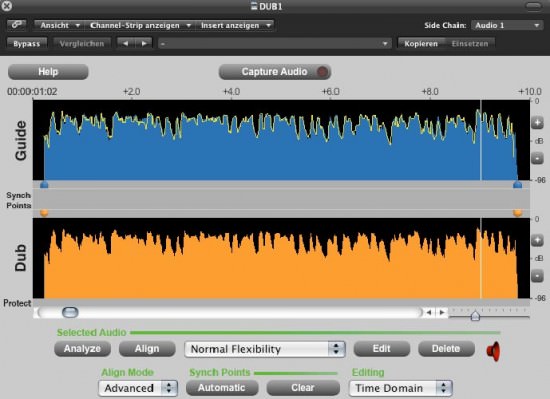
Task: Open the Editing Time Domain dropdown
Action: tap(401, 388)
